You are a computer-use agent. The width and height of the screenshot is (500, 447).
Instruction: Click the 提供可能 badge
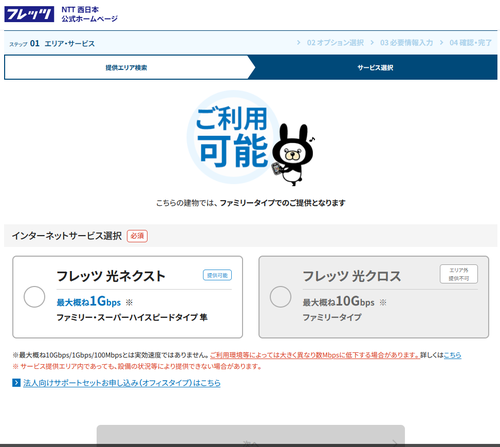pos(217,275)
